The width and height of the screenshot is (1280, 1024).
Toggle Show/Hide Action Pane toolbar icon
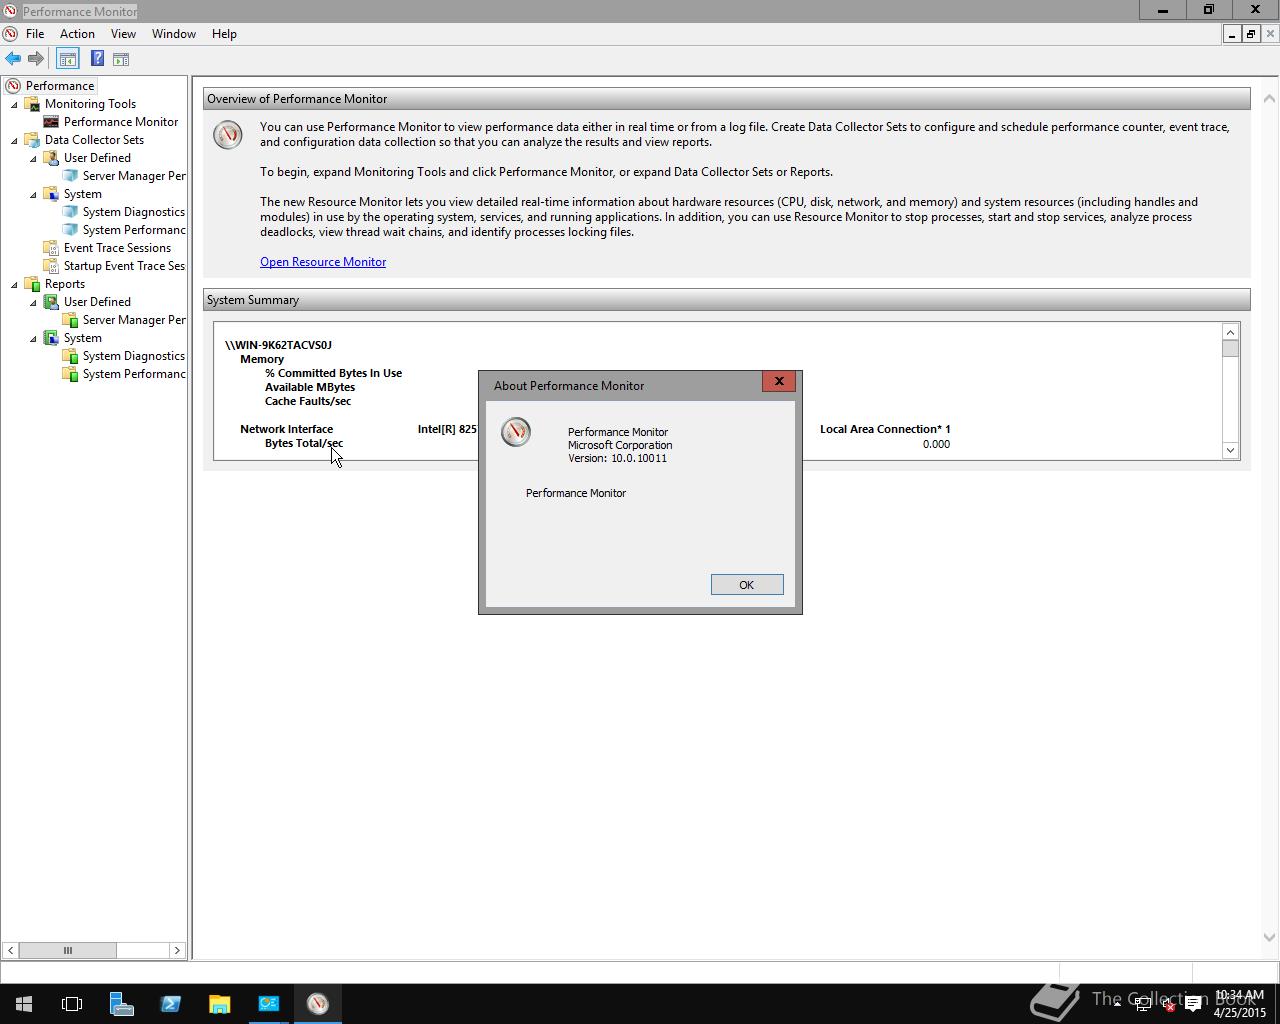[121, 59]
